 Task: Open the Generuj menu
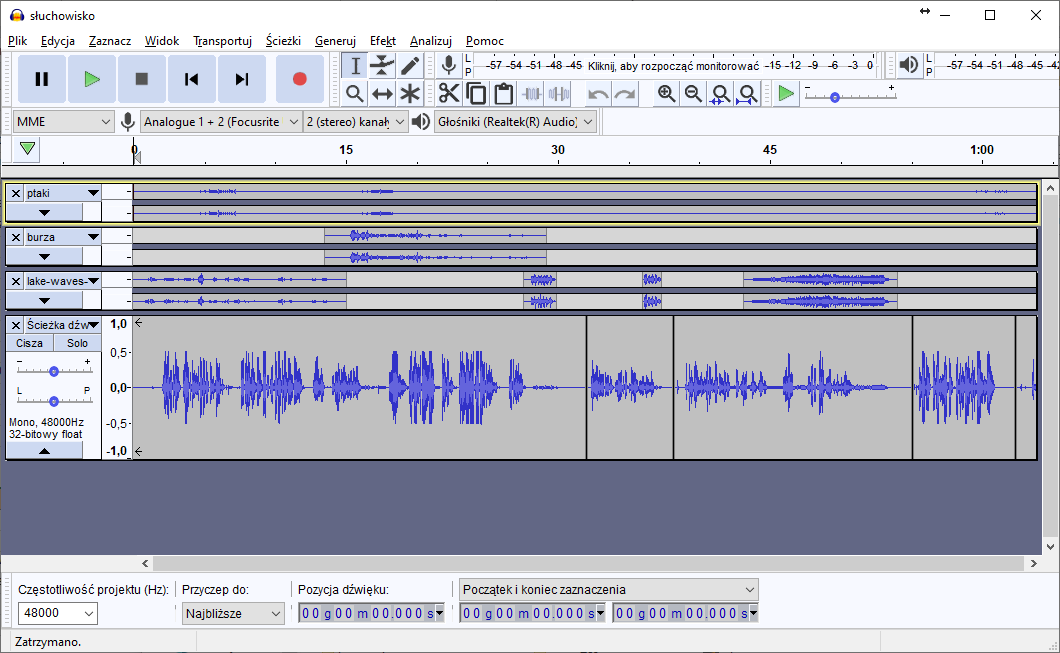tap(335, 41)
